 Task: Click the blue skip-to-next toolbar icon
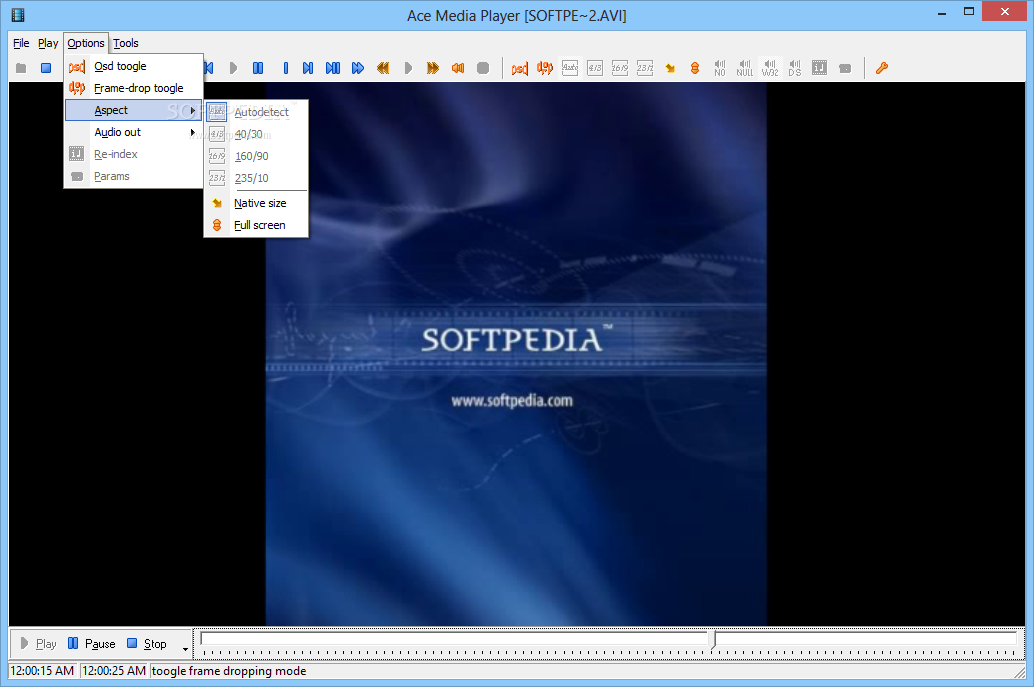pos(308,68)
